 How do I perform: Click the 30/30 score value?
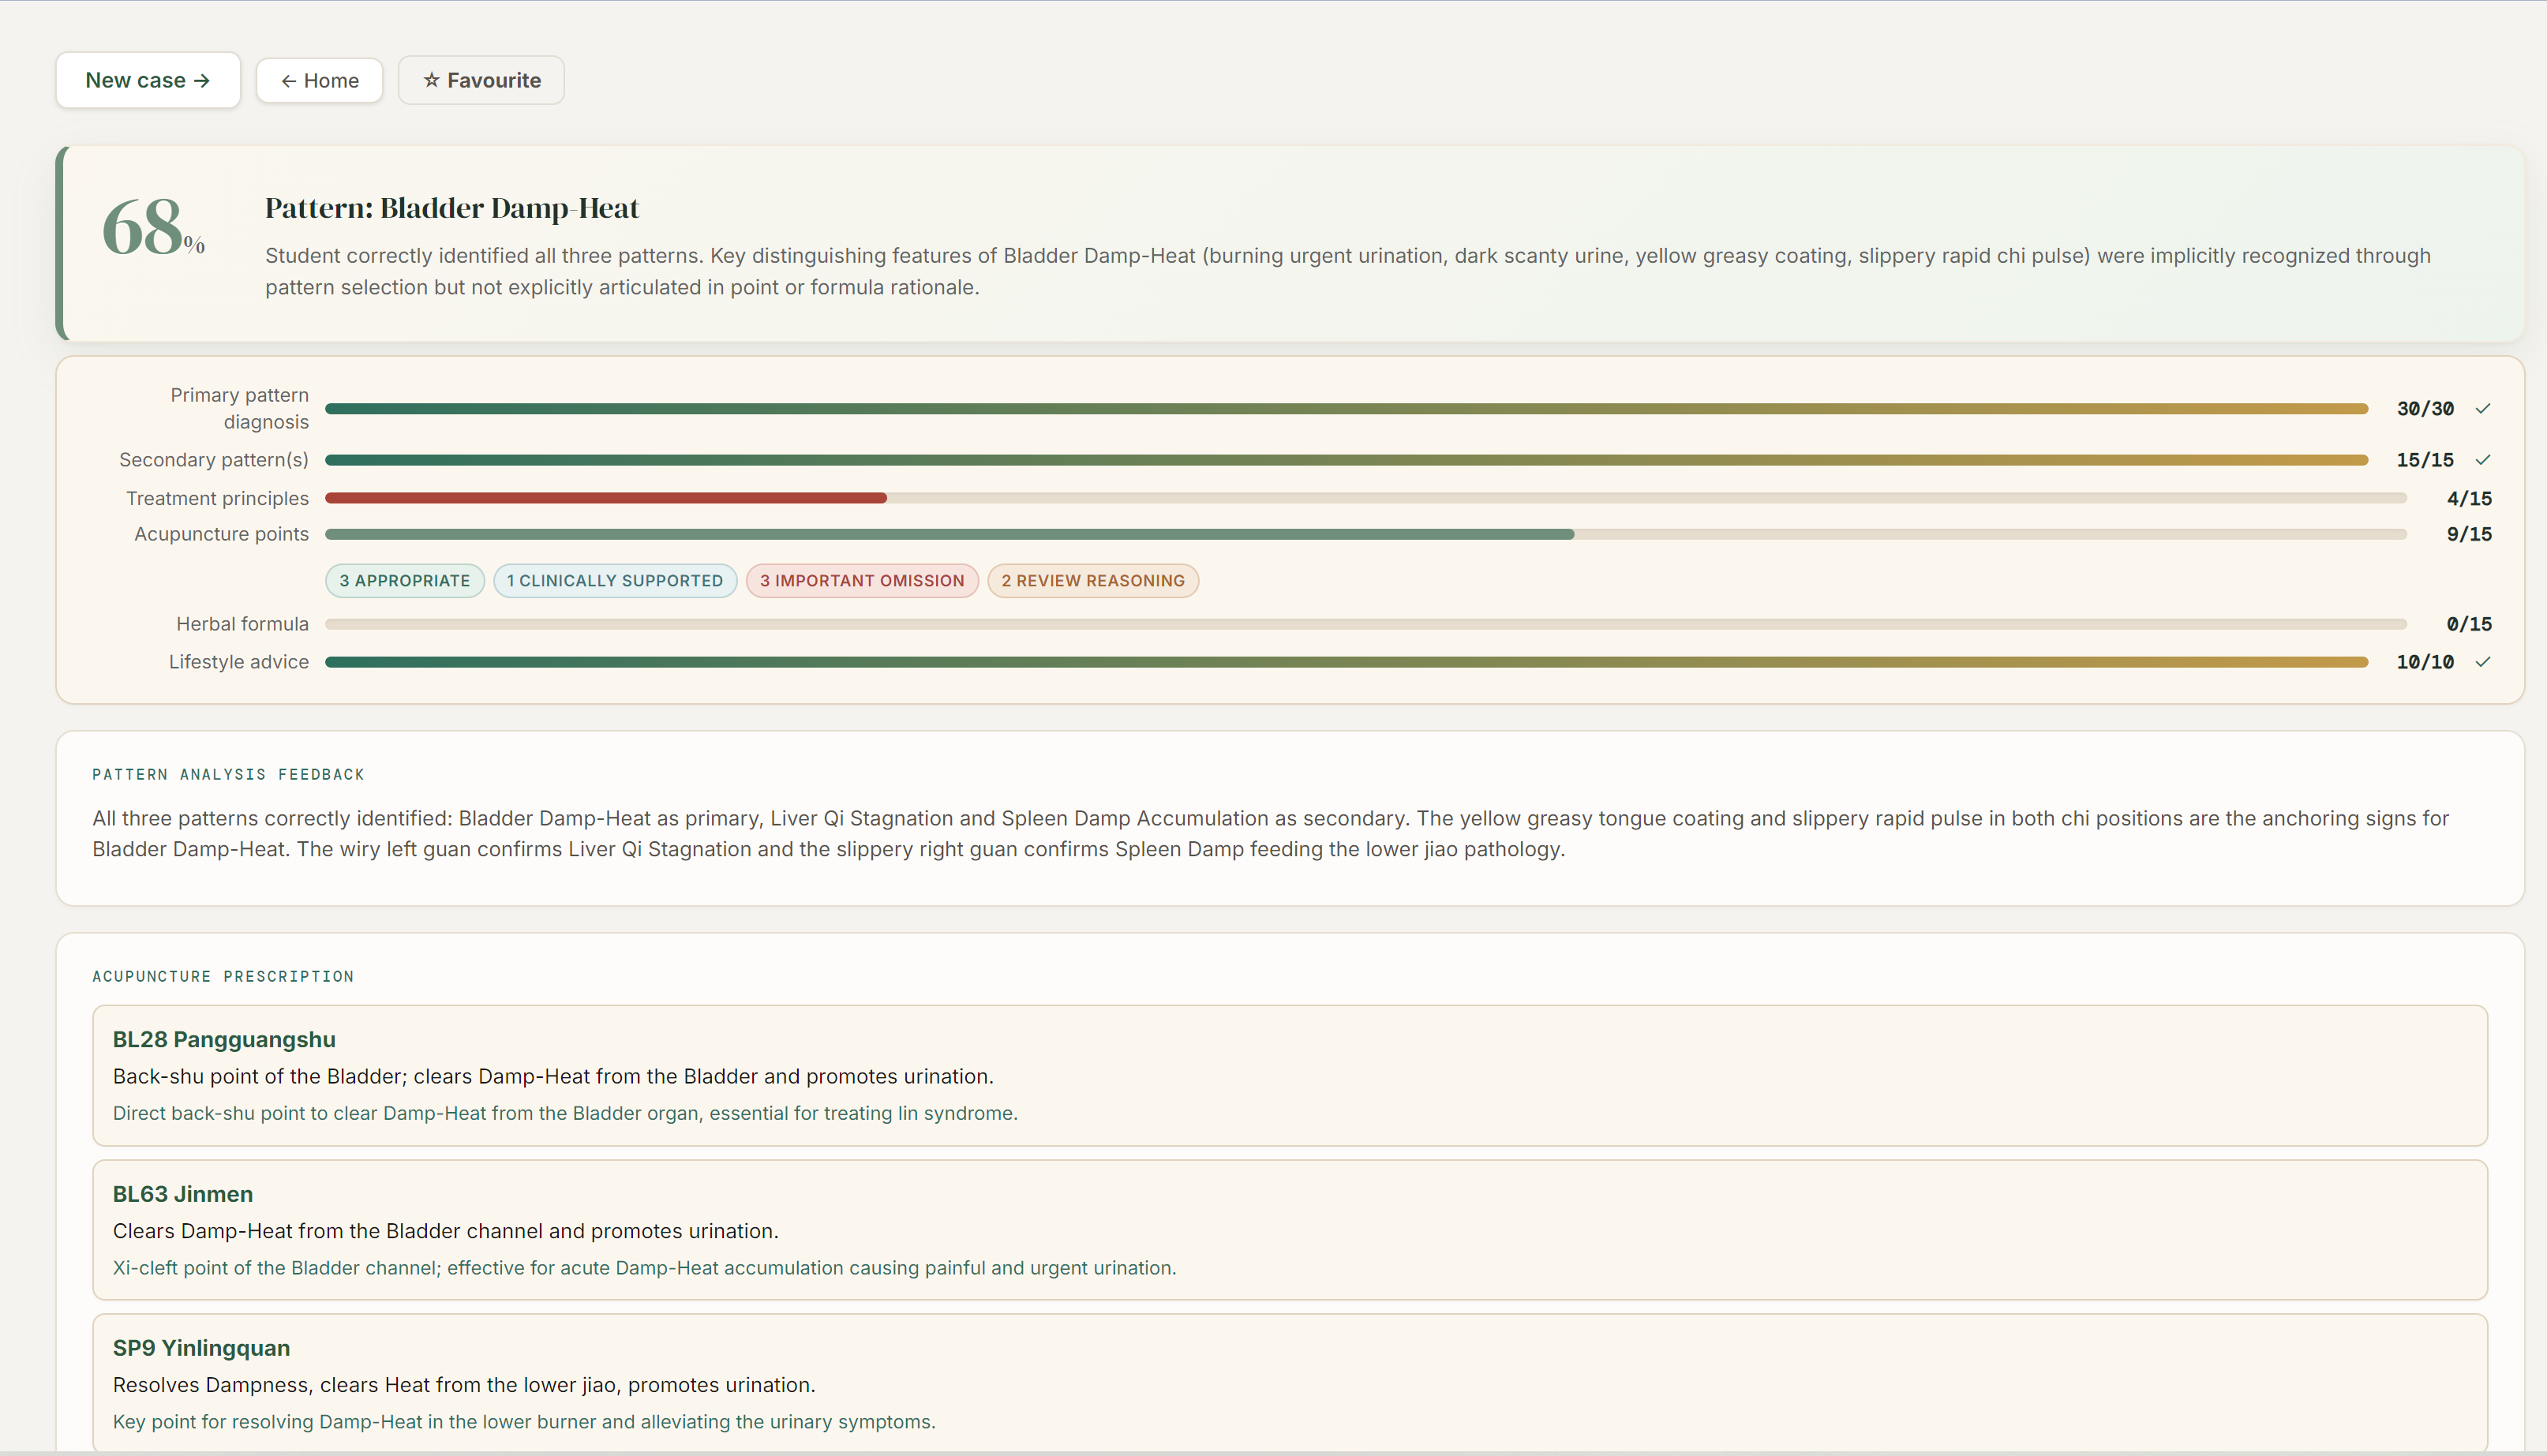2424,408
